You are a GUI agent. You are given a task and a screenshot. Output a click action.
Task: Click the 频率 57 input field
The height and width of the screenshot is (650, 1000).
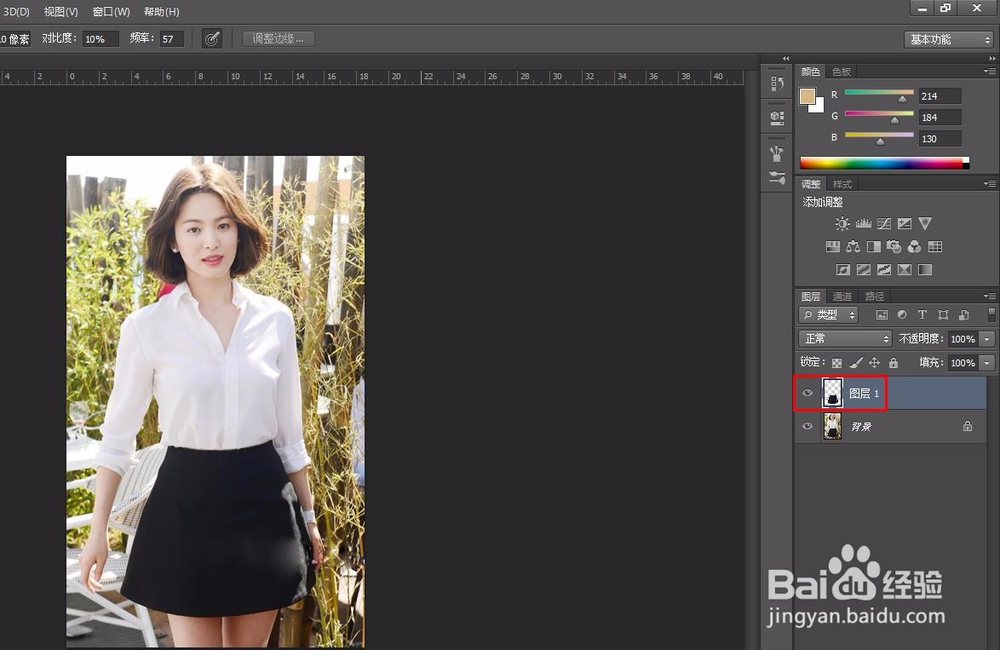[x=172, y=39]
